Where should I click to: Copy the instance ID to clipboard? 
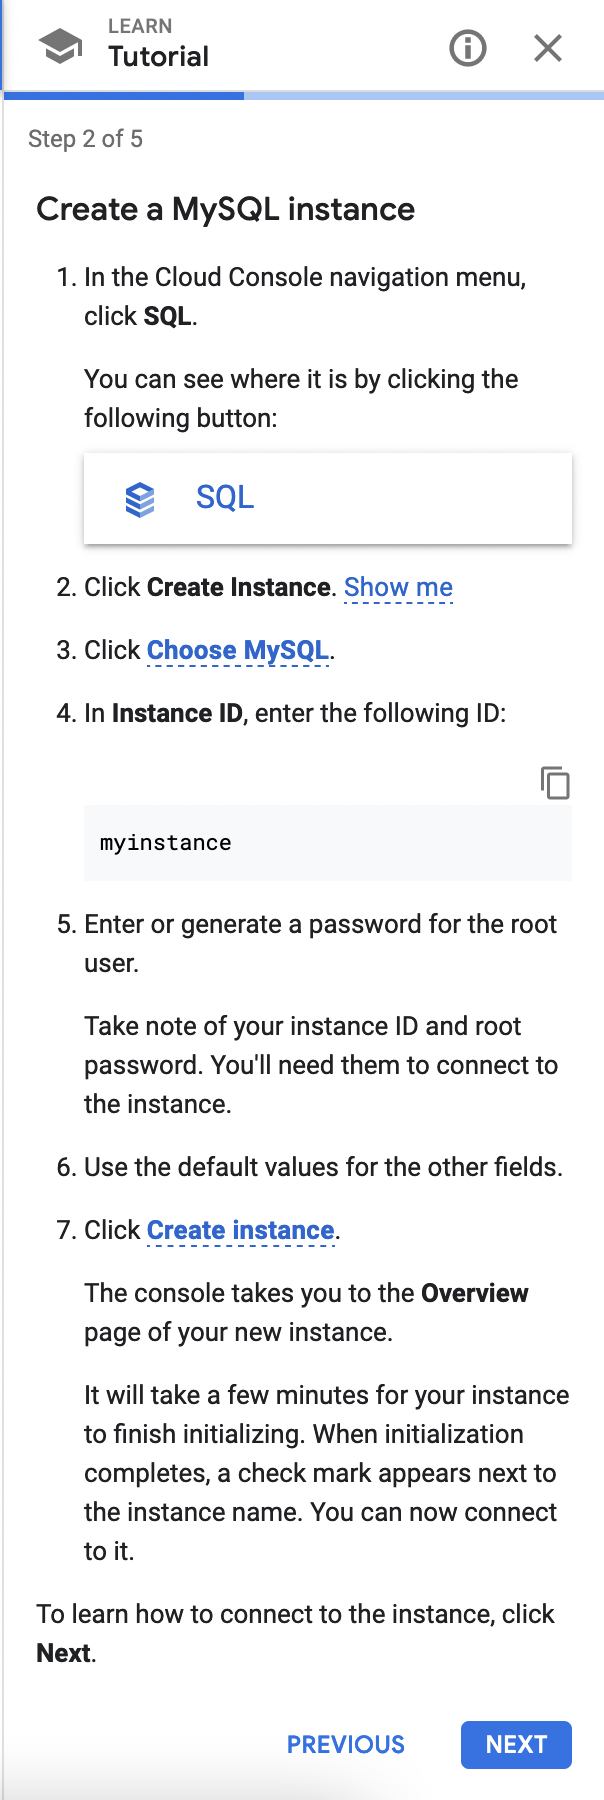pos(555,782)
